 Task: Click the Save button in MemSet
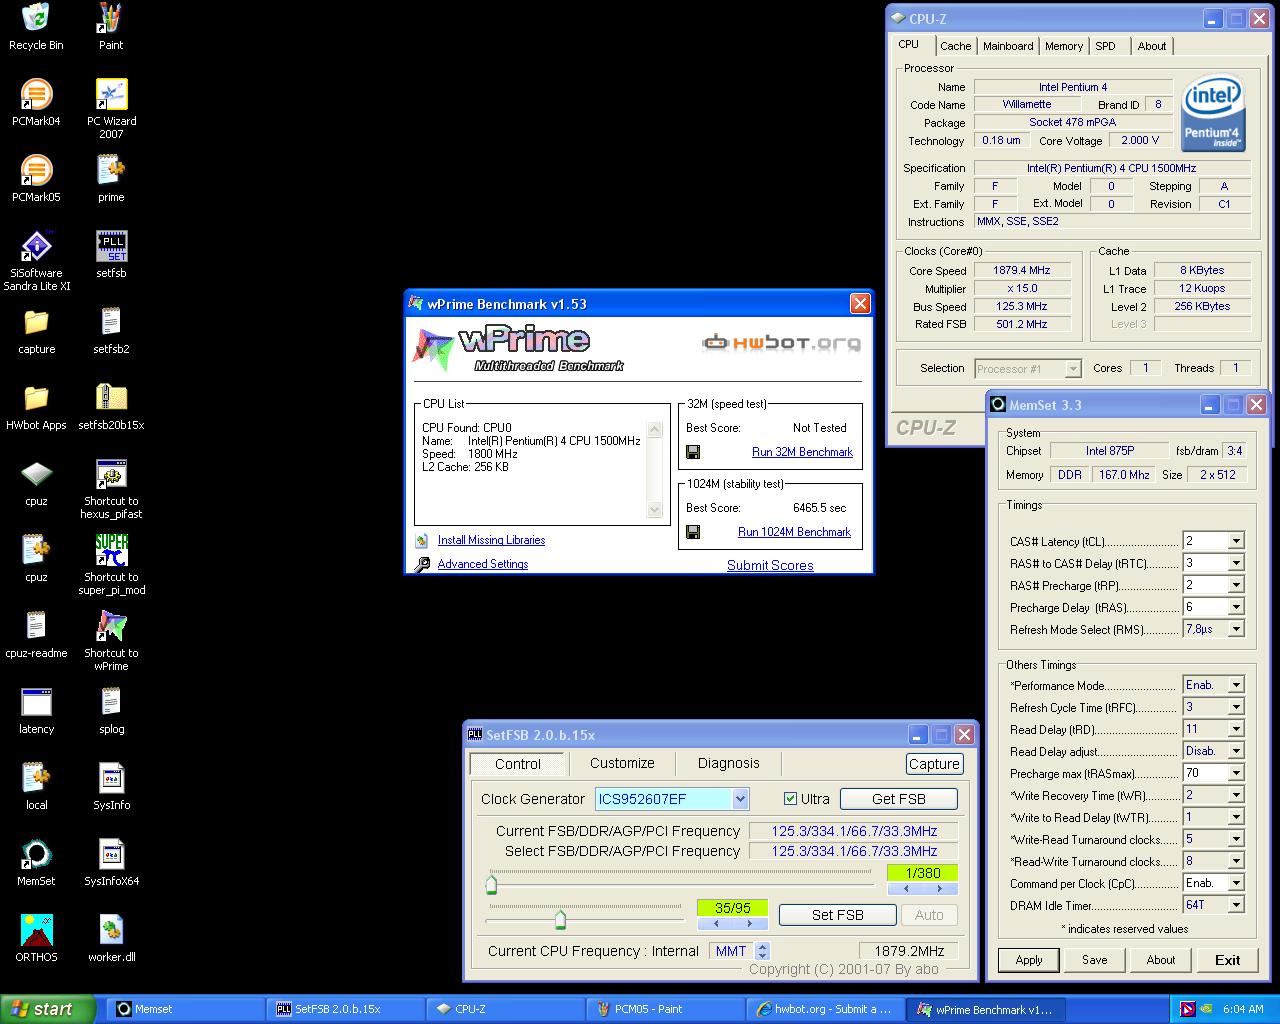1095,960
